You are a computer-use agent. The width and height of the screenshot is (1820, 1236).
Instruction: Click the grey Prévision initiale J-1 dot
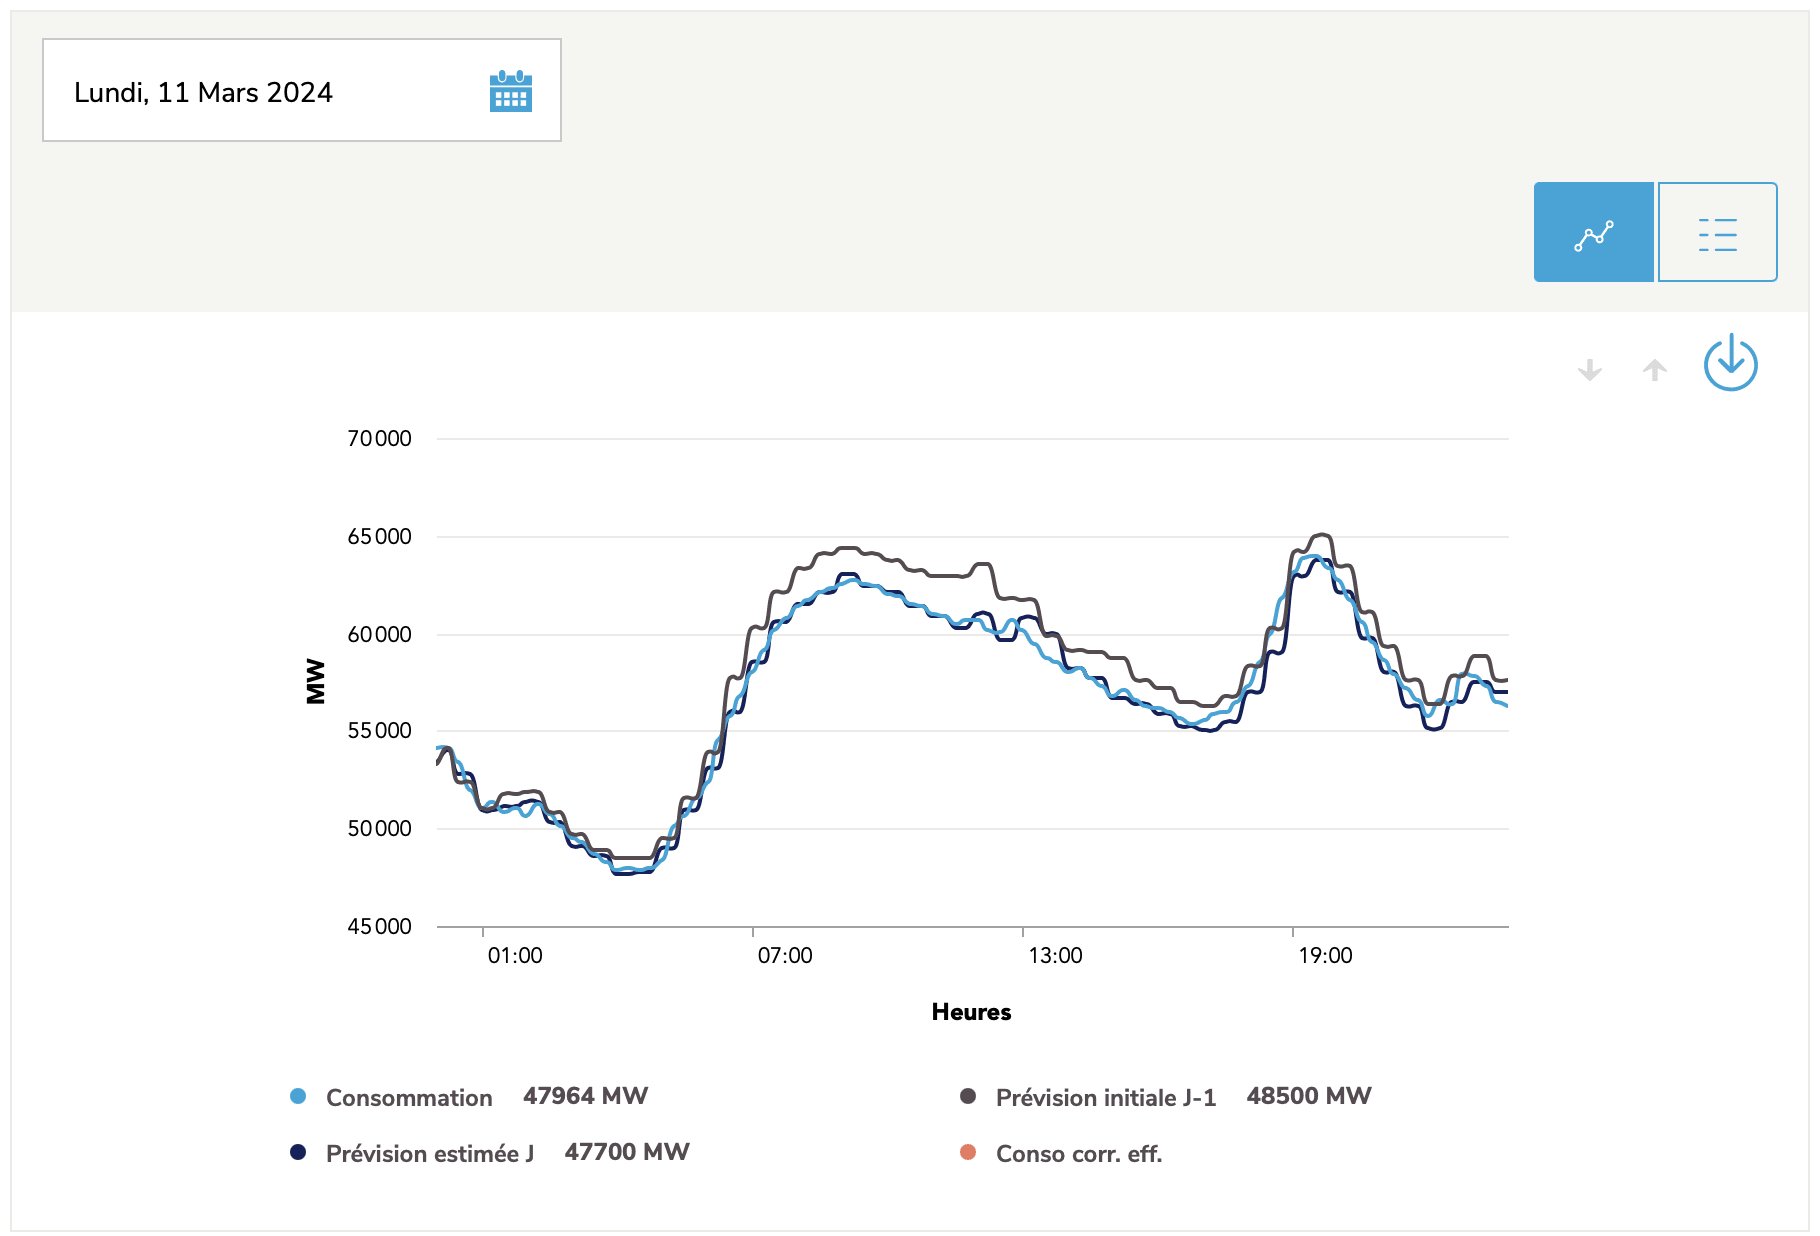pos(968,1097)
